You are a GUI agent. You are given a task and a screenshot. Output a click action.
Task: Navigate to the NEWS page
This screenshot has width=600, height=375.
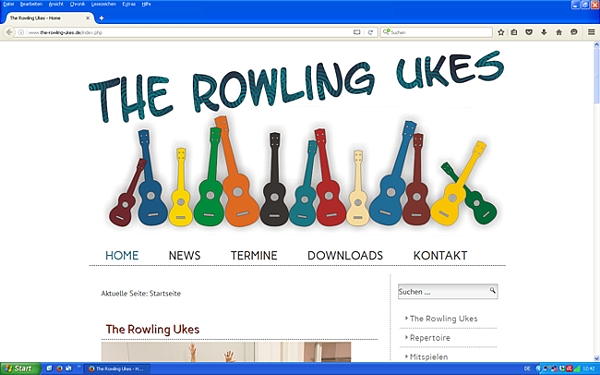pyautogui.click(x=184, y=255)
